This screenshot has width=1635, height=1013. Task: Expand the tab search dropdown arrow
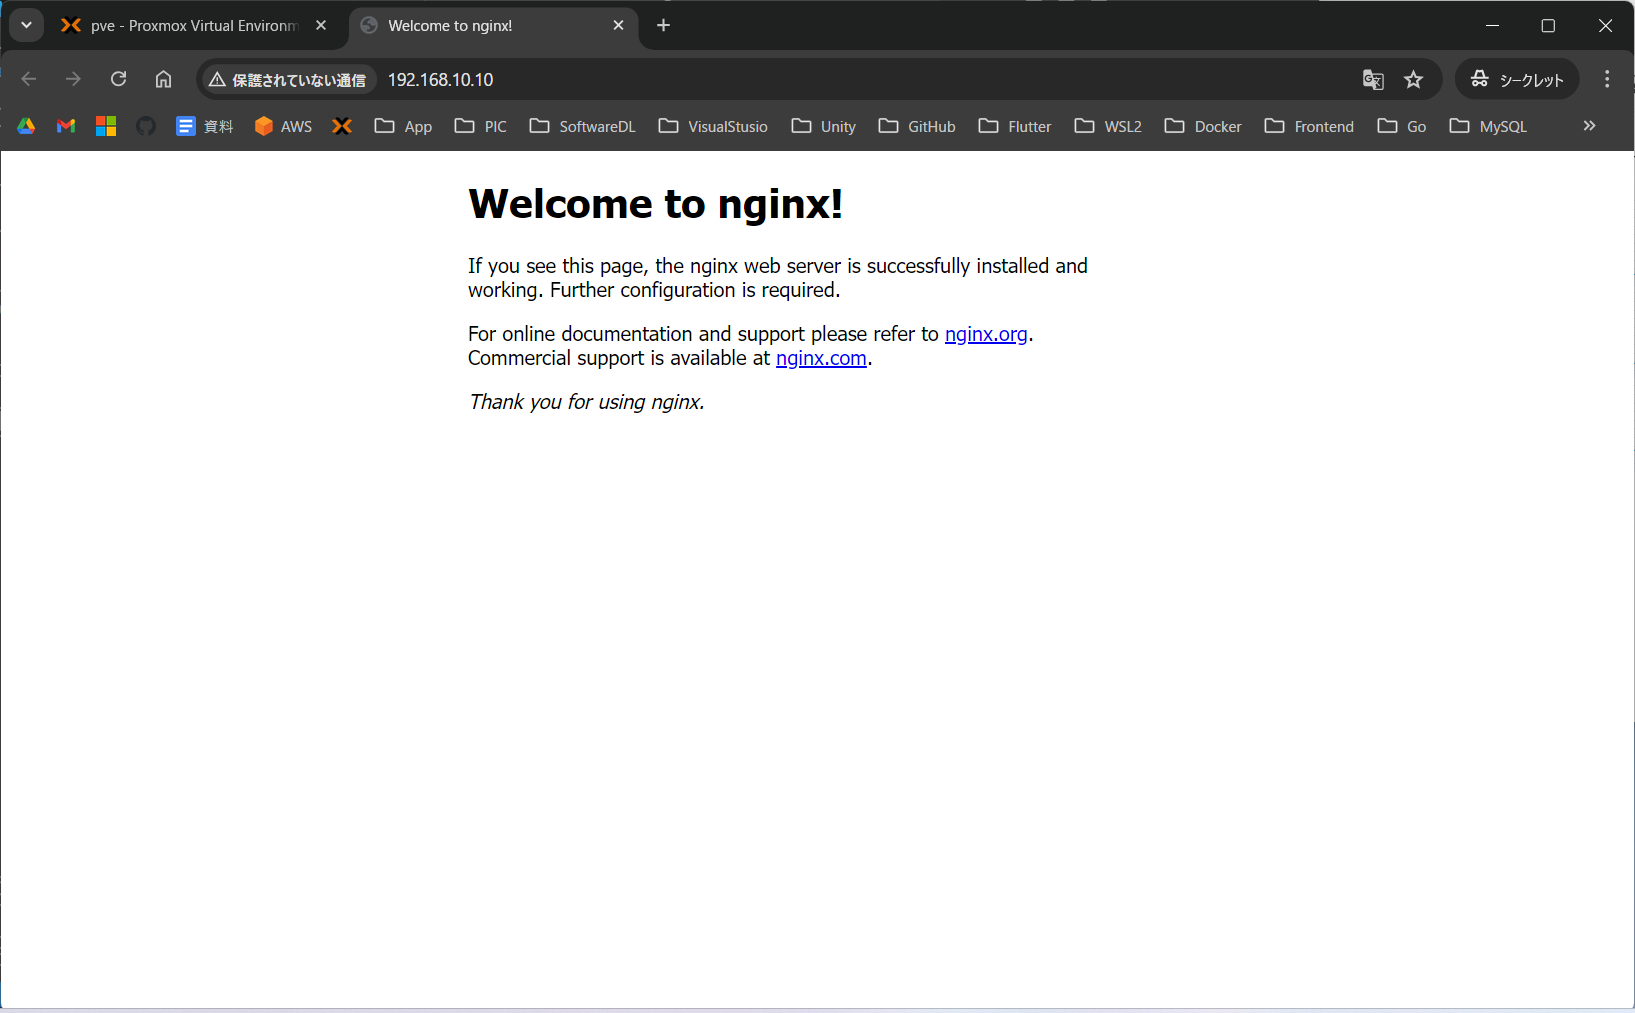tap(27, 25)
